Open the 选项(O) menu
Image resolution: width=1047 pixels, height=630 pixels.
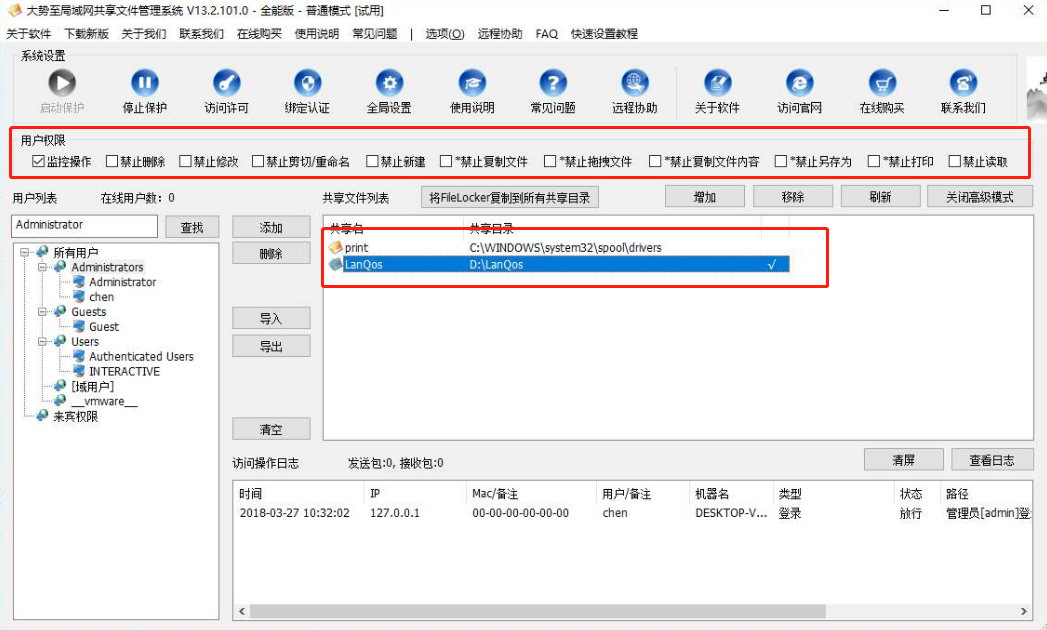[444, 33]
